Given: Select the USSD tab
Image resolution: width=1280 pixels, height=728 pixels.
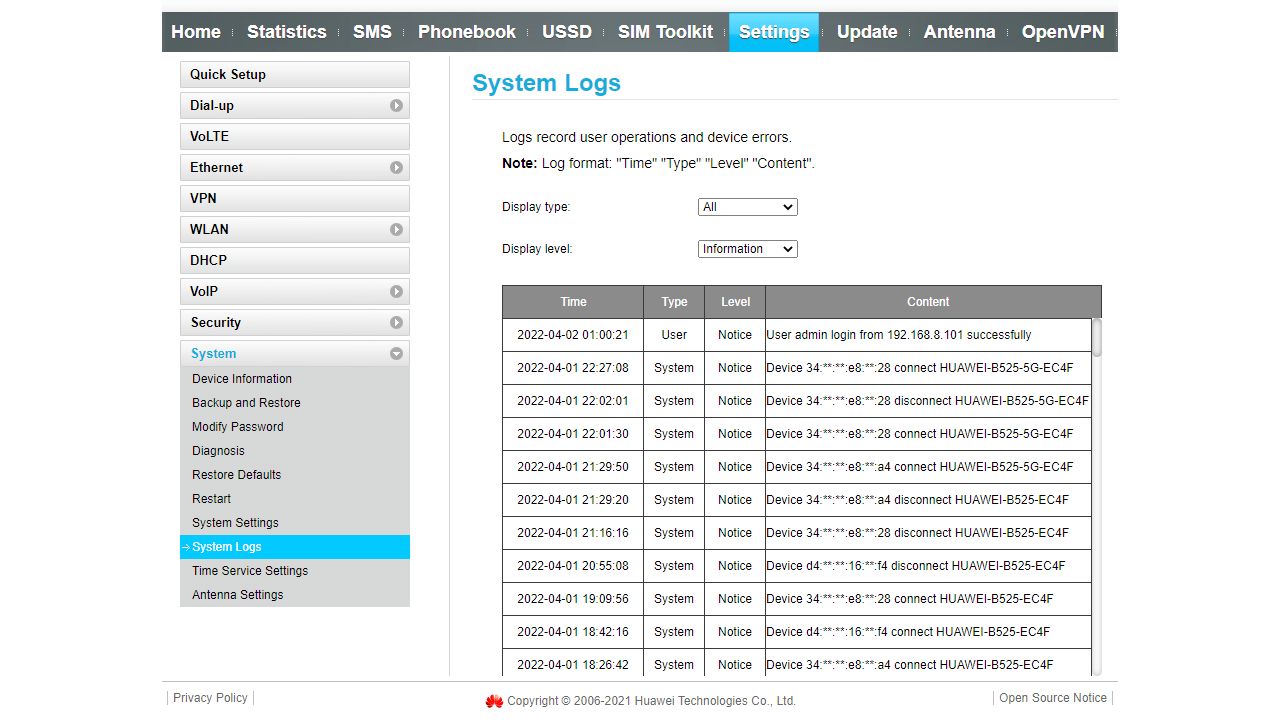Looking at the screenshot, I should [567, 32].
